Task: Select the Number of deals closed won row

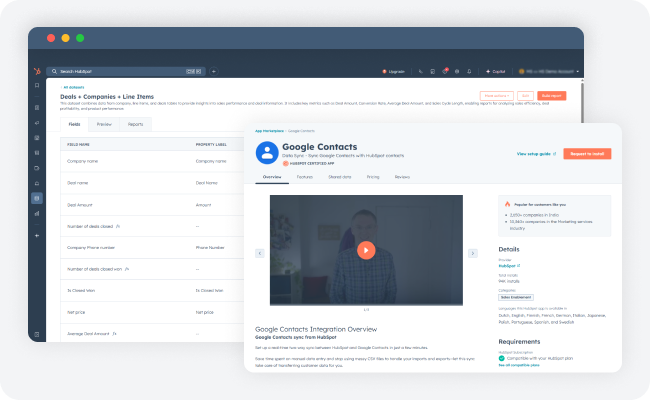Action: 152,269
